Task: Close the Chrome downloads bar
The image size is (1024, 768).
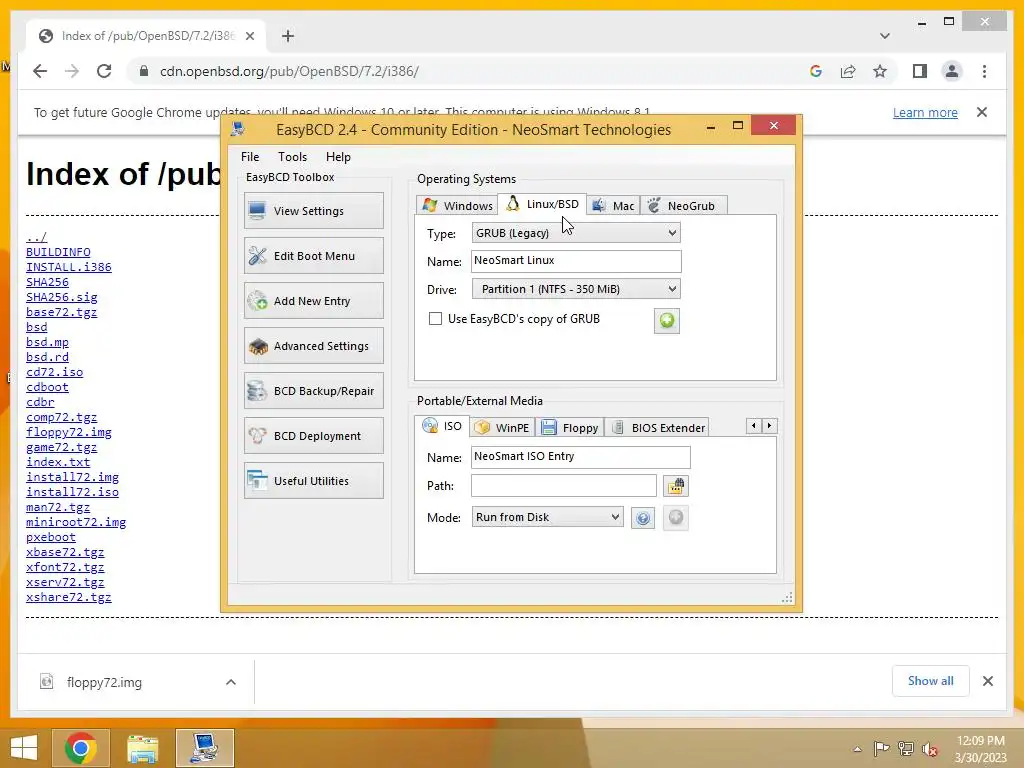Action: [x=988, y=681]
